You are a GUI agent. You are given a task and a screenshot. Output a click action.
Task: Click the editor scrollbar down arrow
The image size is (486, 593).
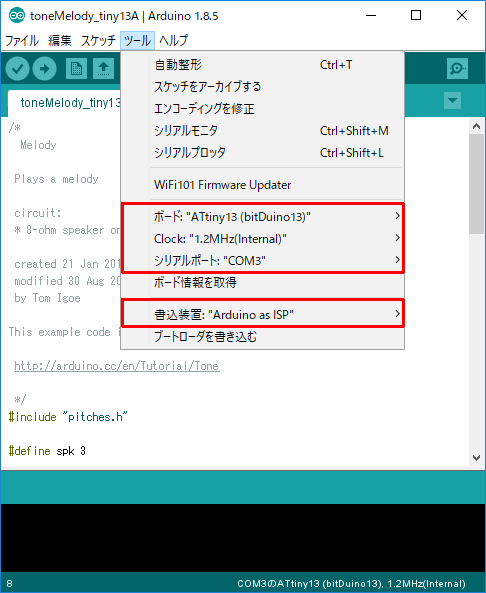(476, 458)
